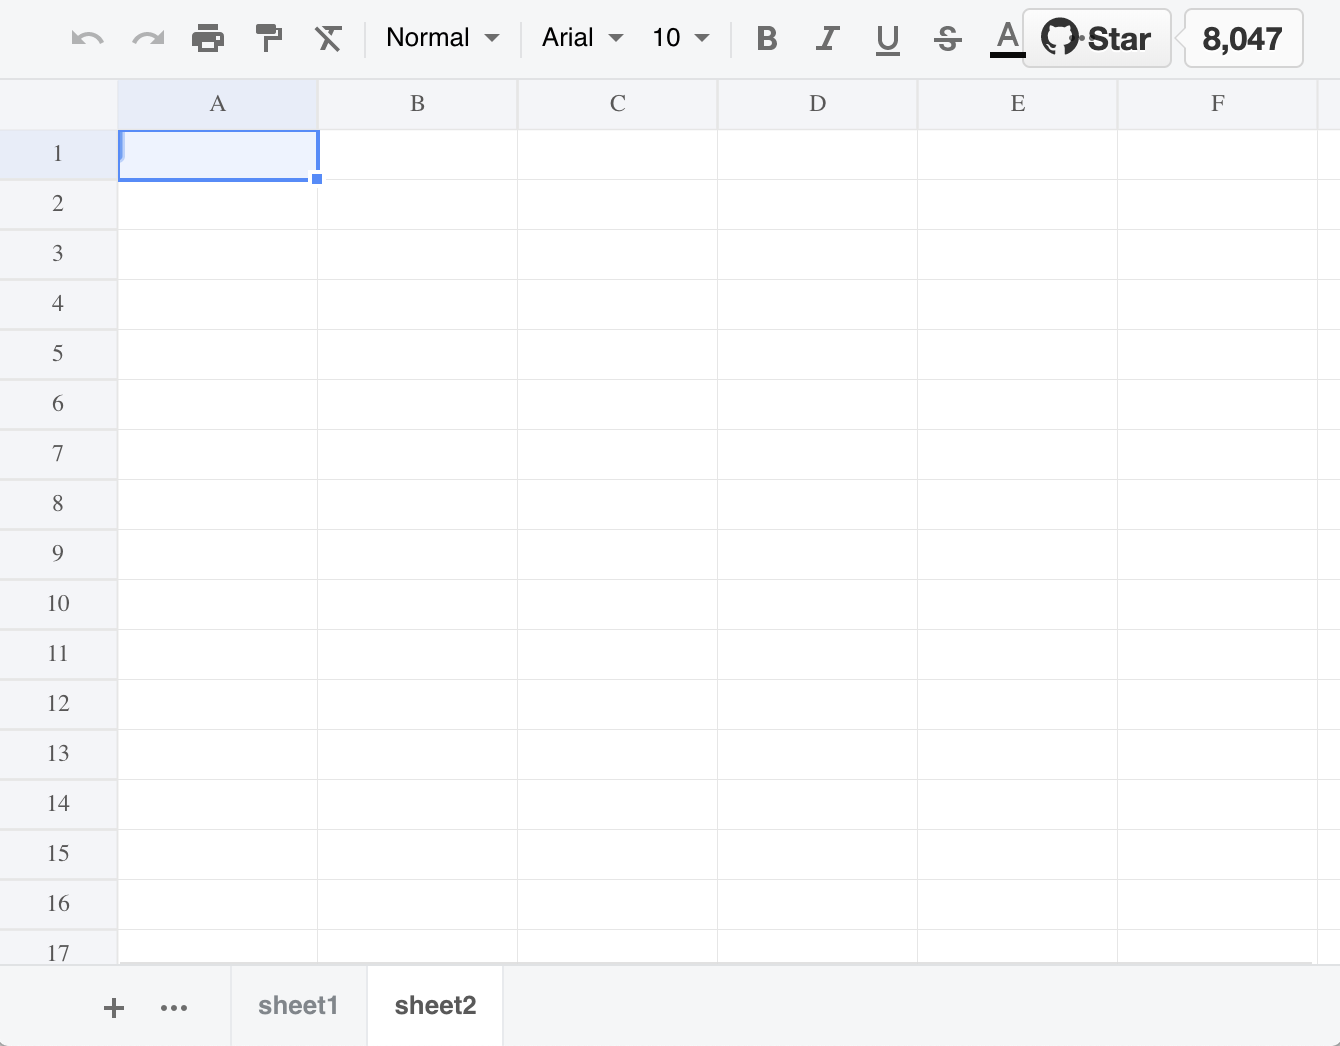
Task: Click the Clear formatting icon
Action: tap(328, 38)
